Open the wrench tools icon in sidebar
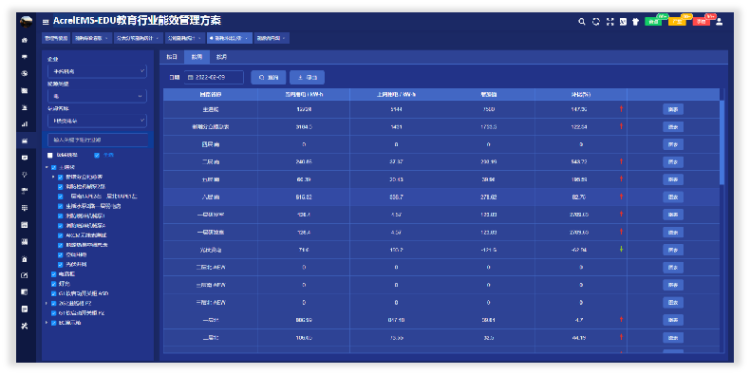The image size is (750, 375). pos(25,326)
